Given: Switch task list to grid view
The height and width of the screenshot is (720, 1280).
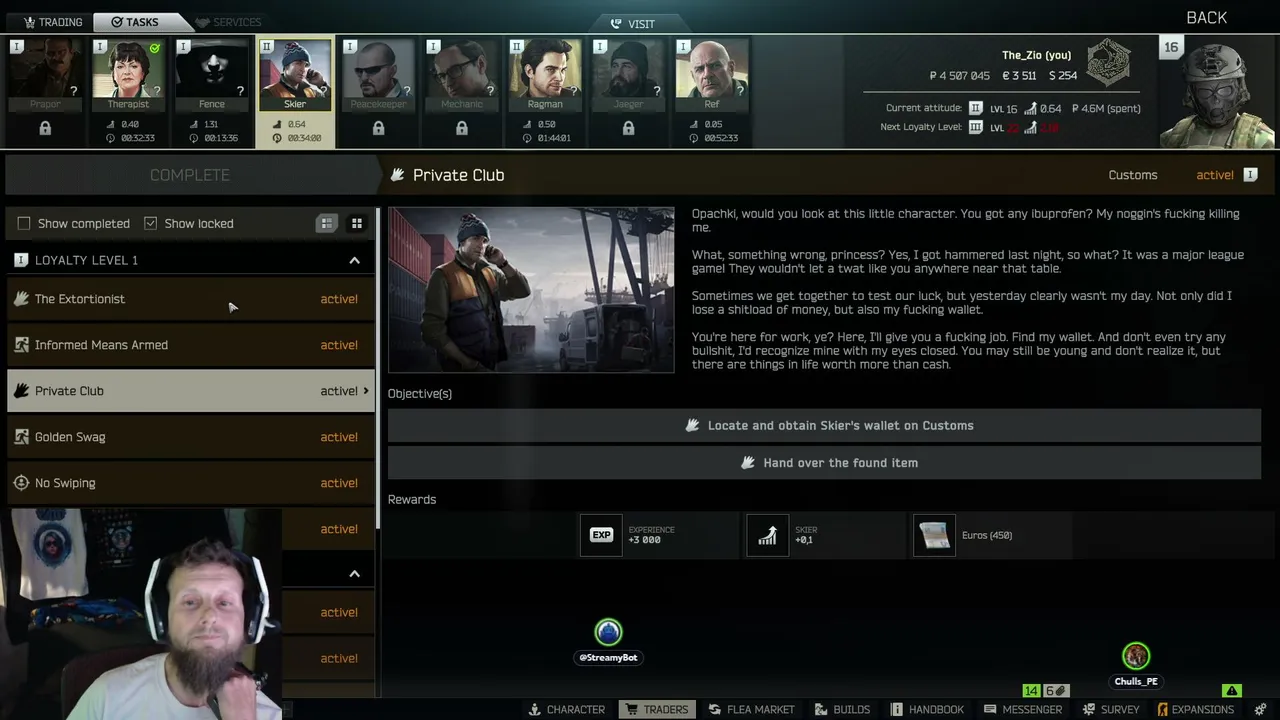Looking at the screenshot, I should (356, 223).
